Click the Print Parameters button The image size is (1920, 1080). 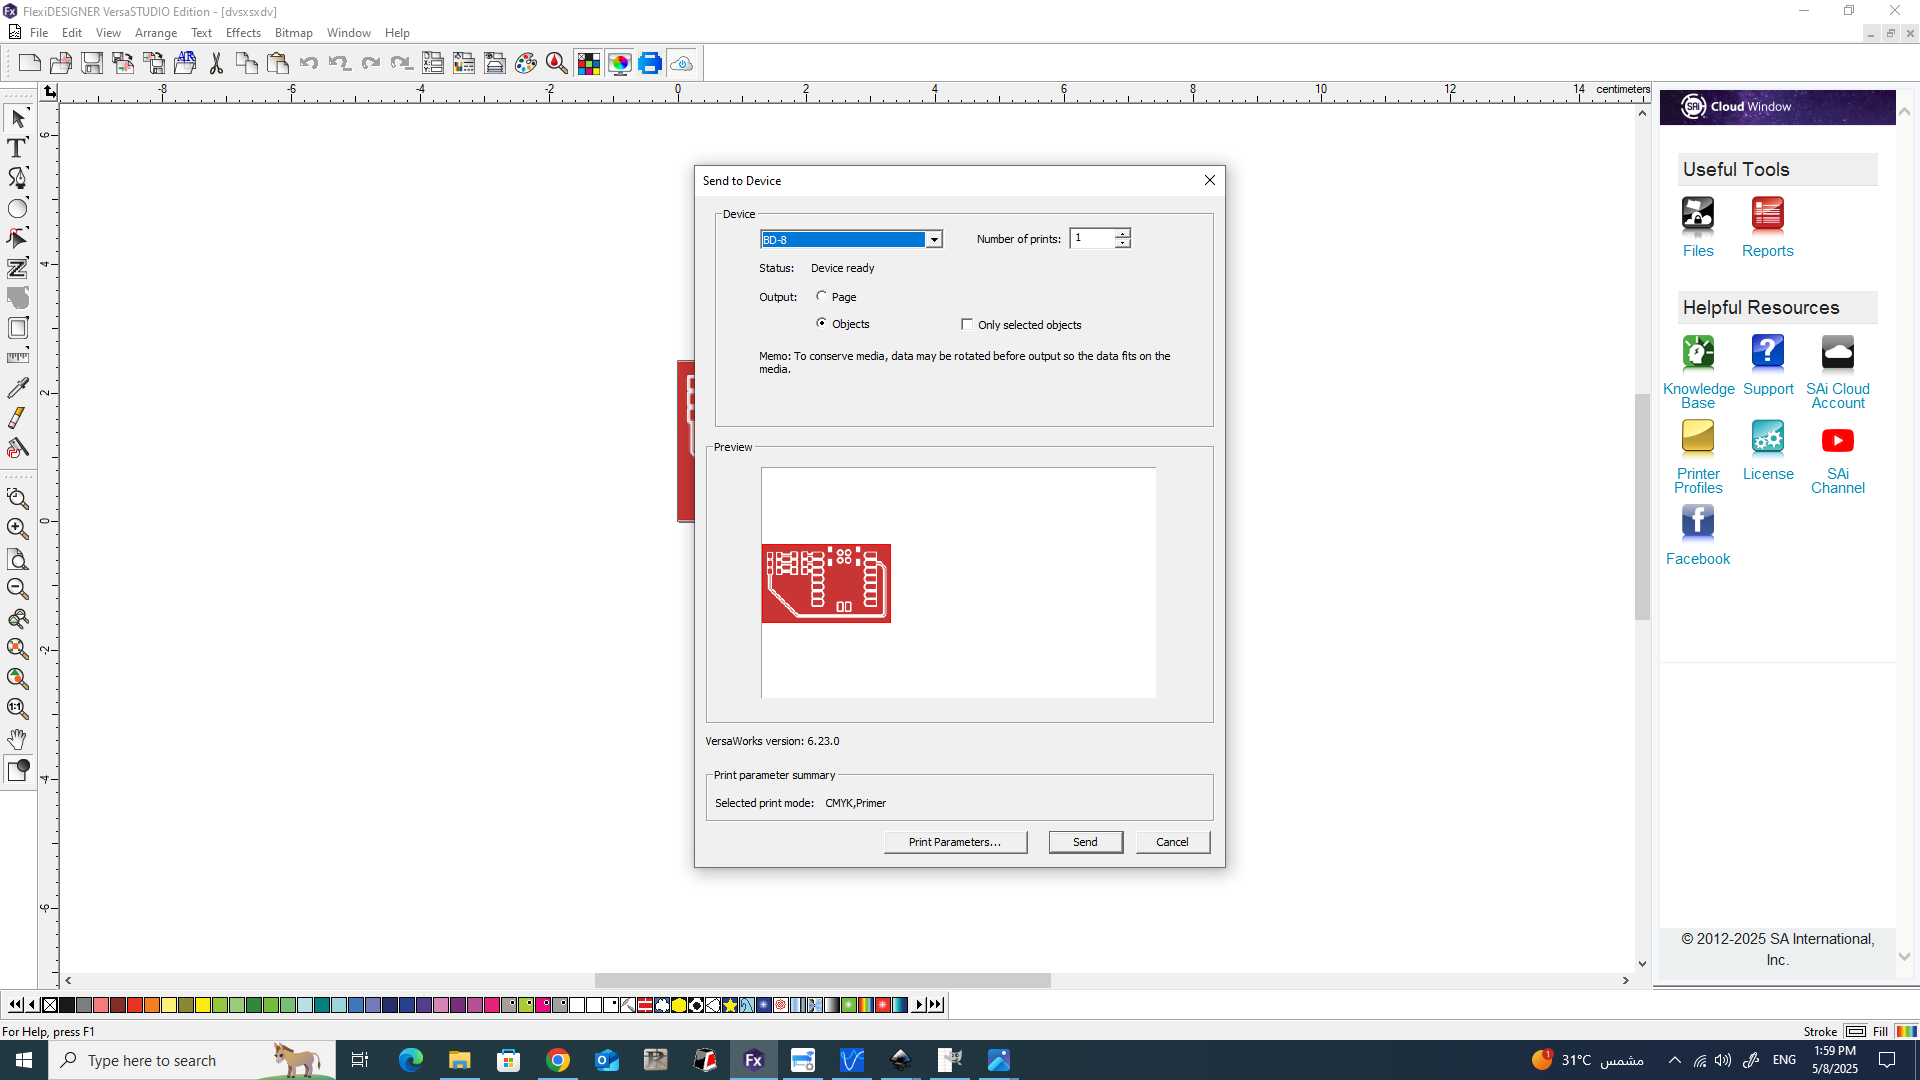pos(955,842)
